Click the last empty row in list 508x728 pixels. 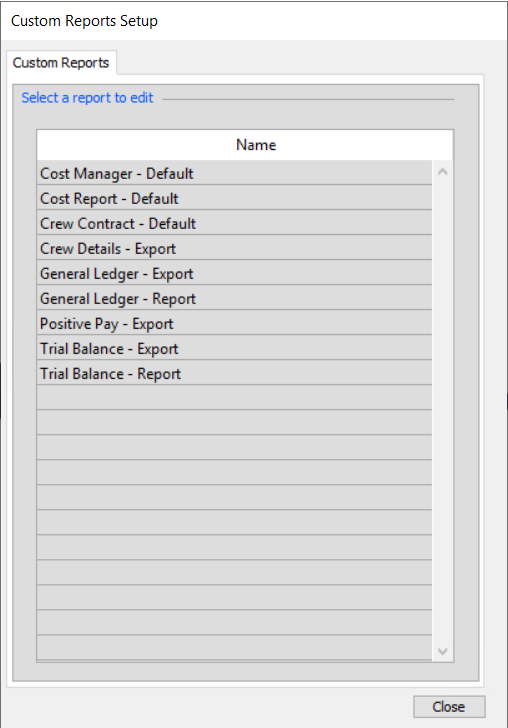(234, 647)
